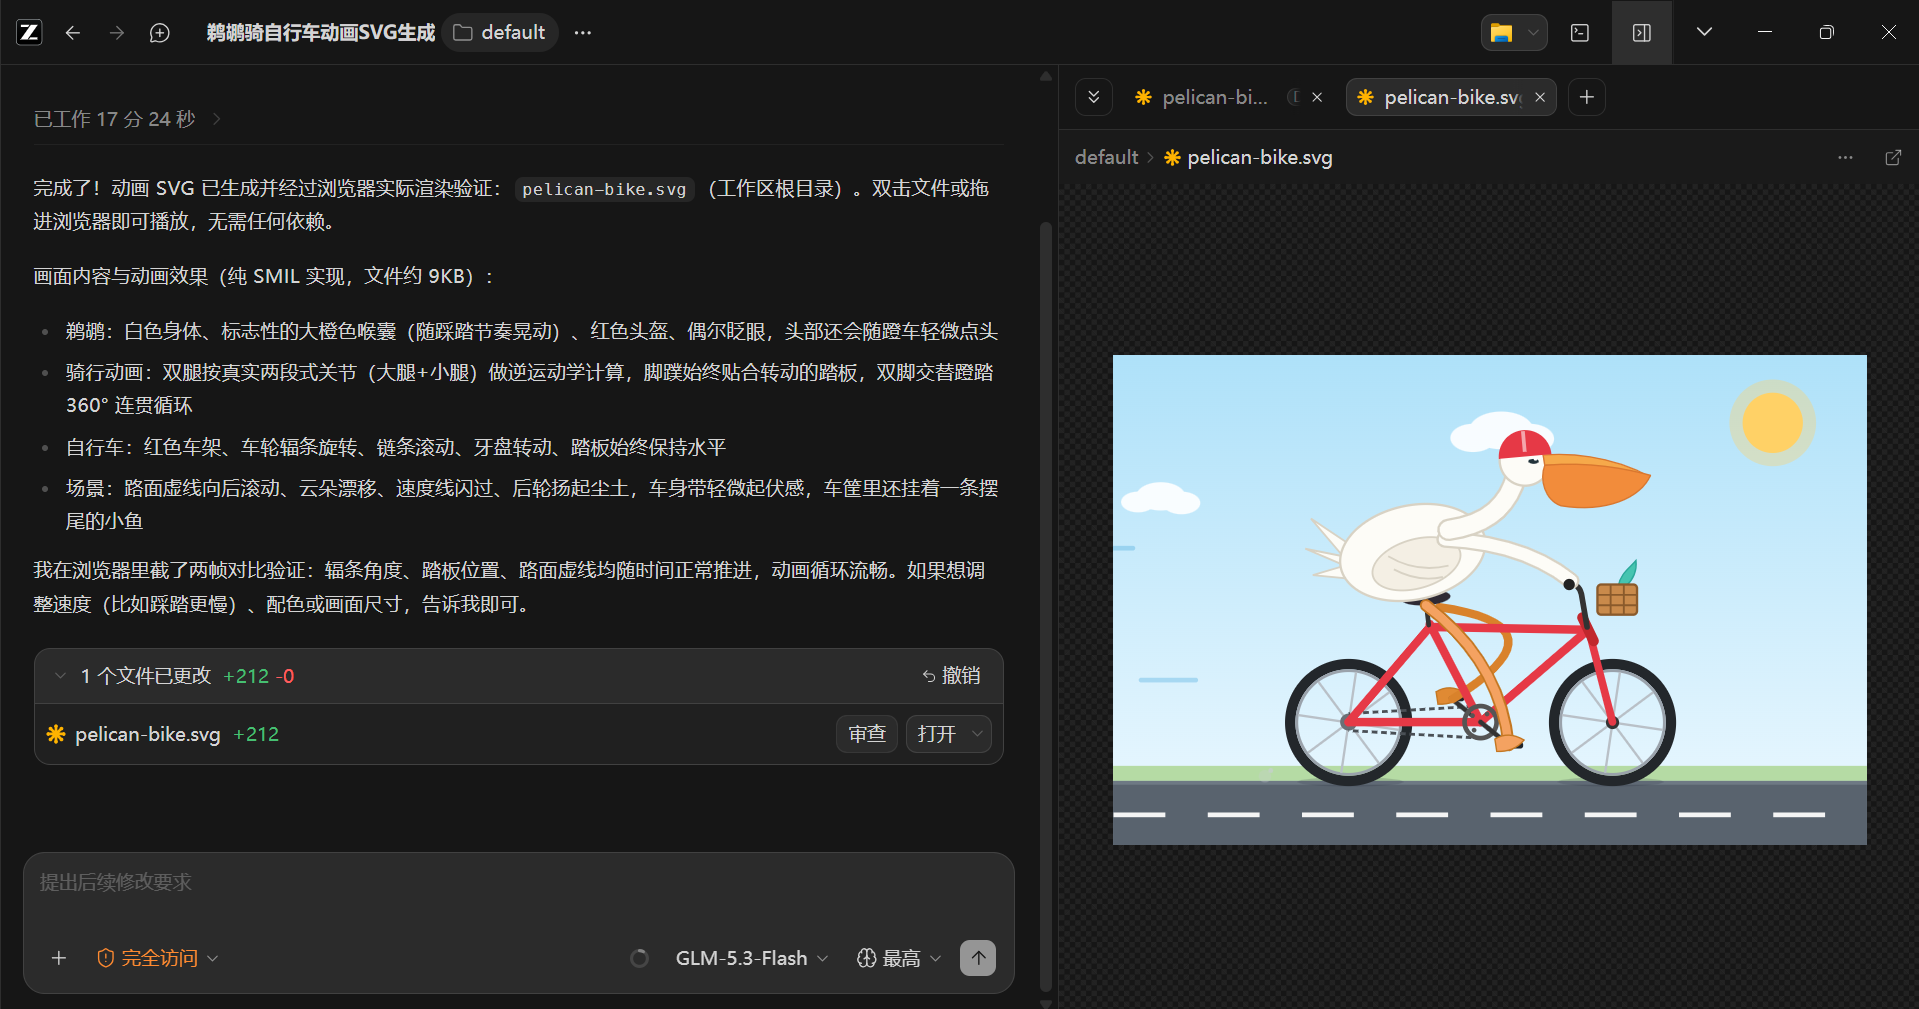Click the chat panel vertical scrollbar
Viewport: 1919px width, 1009px height.
(1046, 605)
